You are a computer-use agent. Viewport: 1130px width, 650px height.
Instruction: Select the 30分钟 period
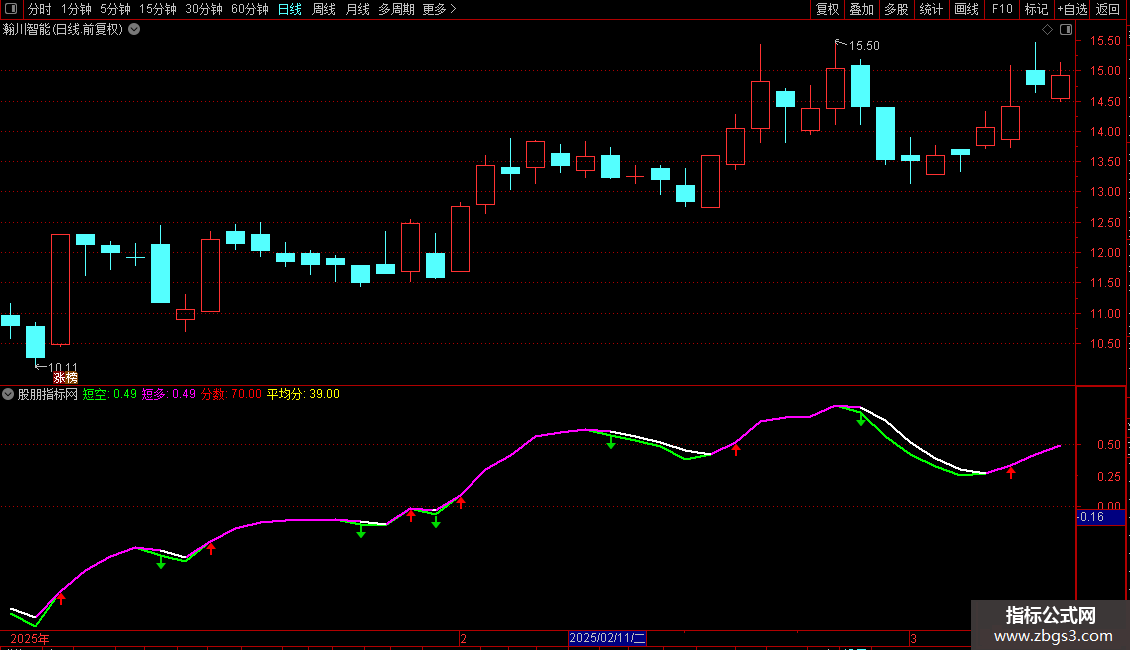204,9
